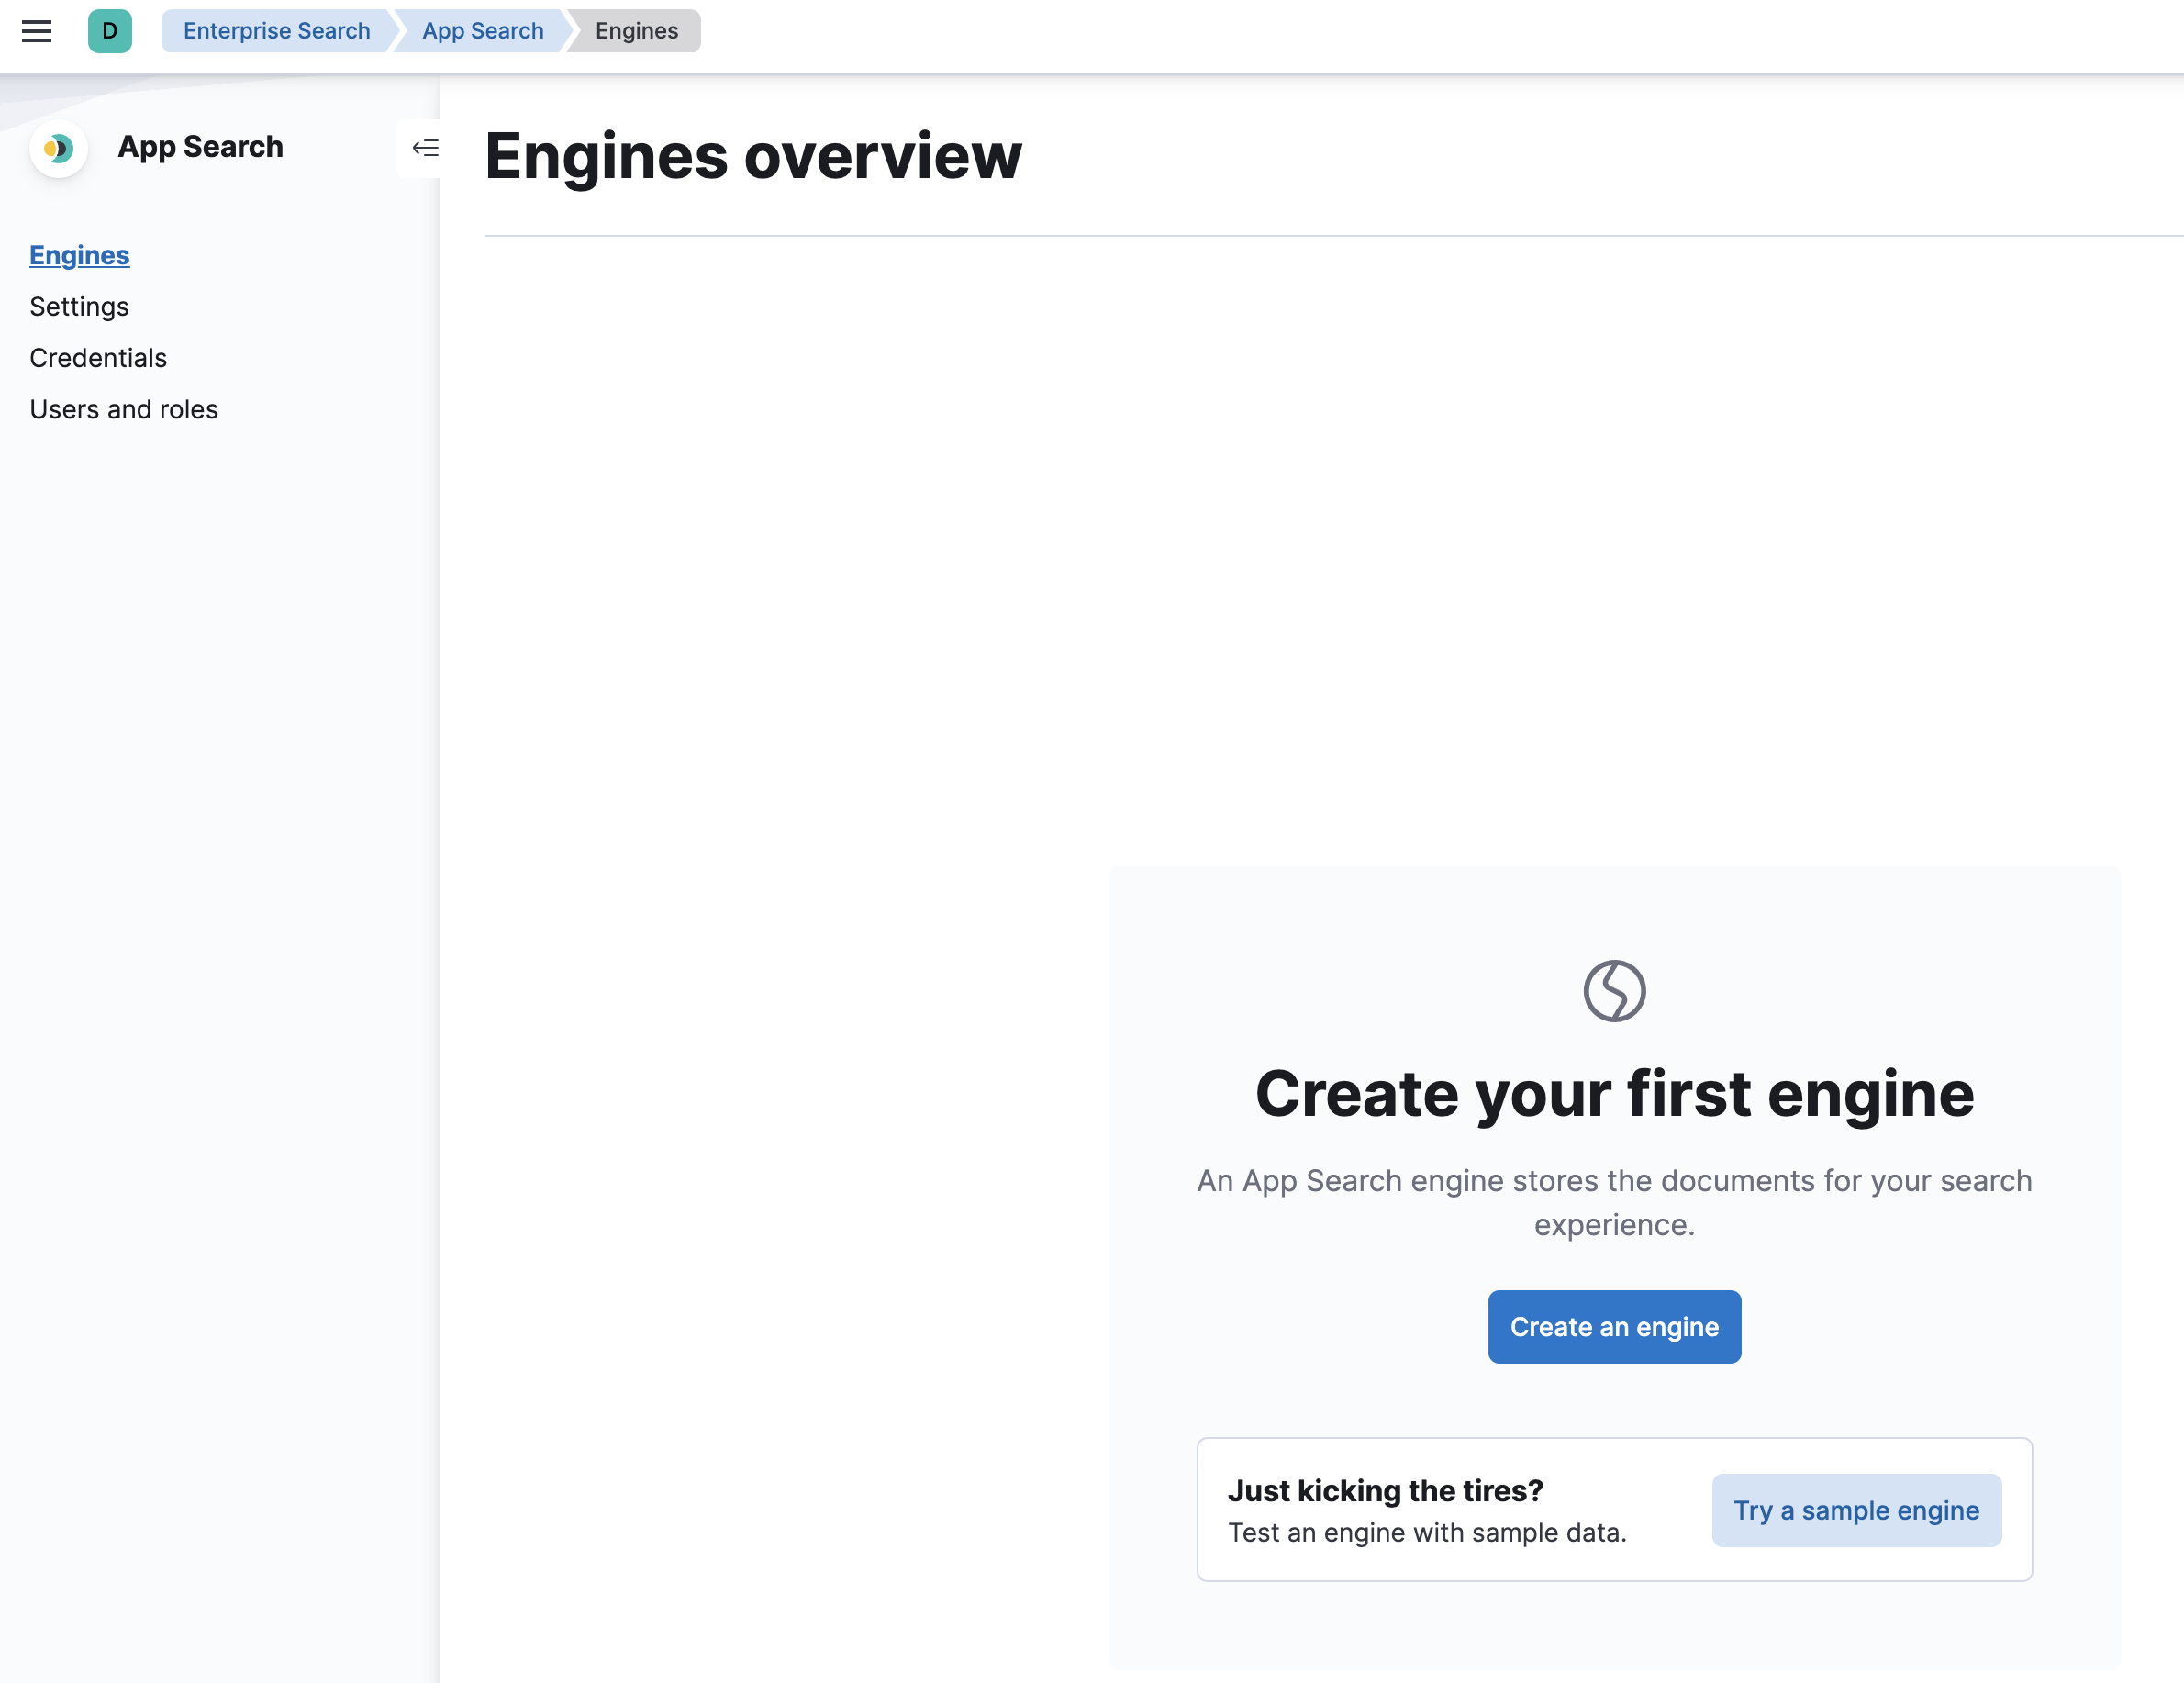The width and height of the screenshot is (2184, 1683).
Task: Click the App Search sidebar title
Action: tap(200, 147)
